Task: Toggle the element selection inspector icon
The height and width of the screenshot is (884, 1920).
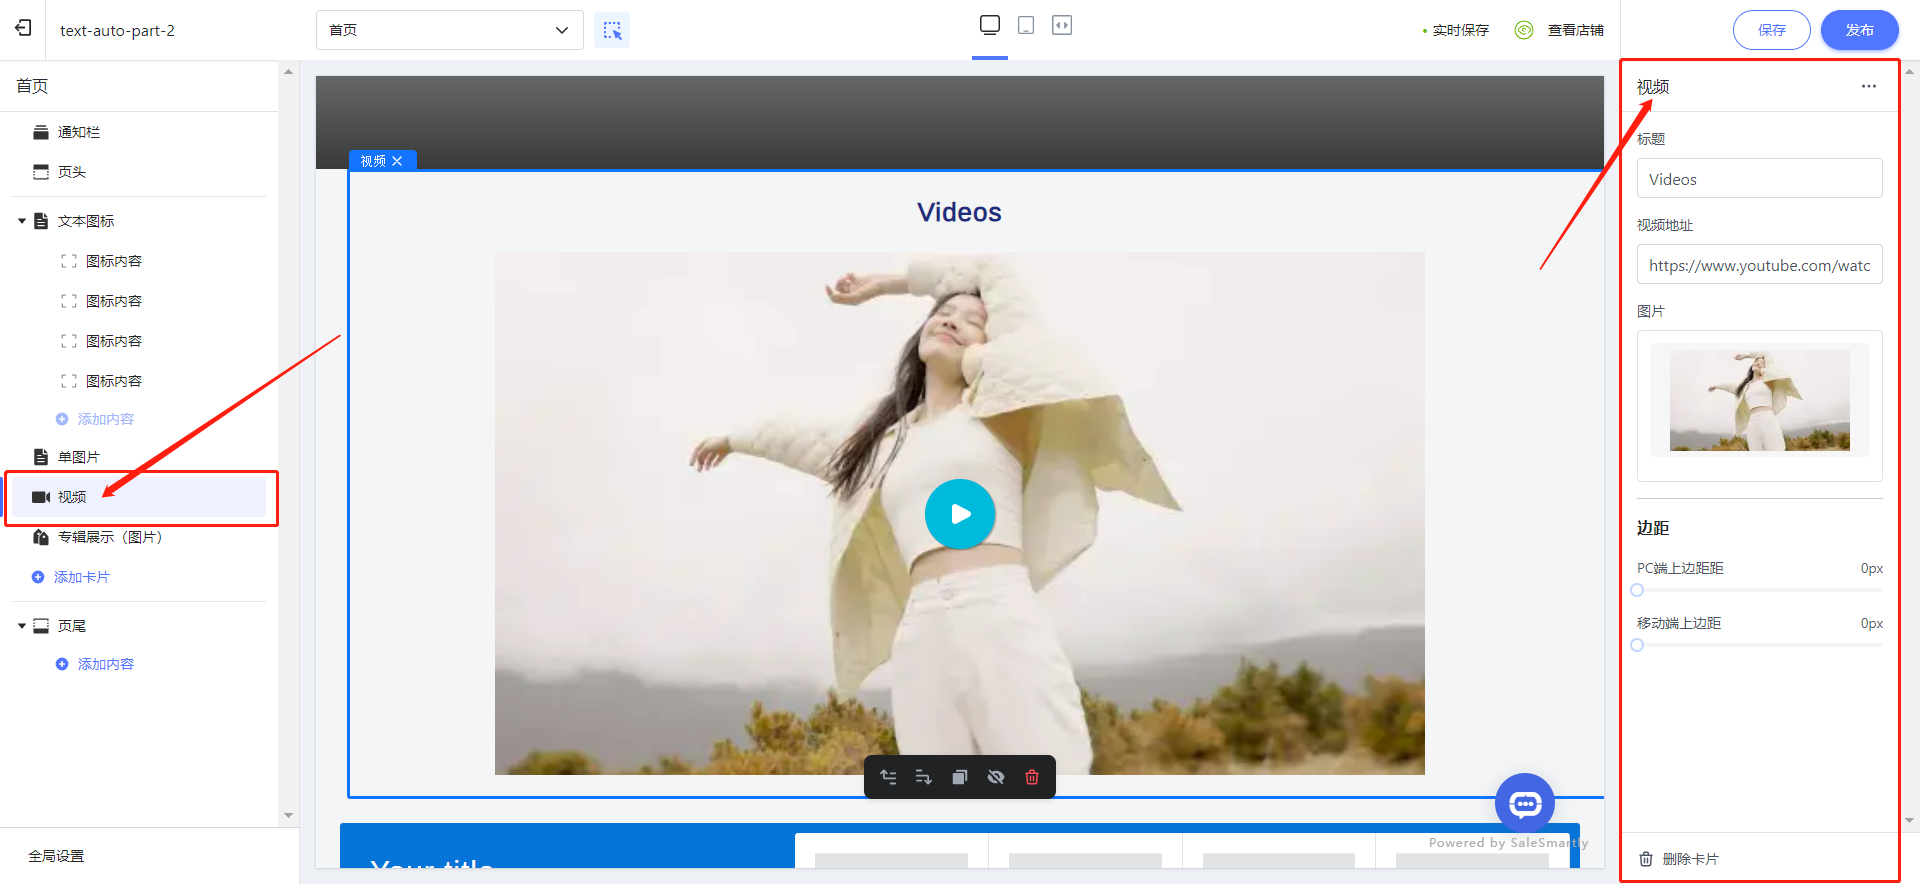Action: pyautogui.click(x=612, y=30)
